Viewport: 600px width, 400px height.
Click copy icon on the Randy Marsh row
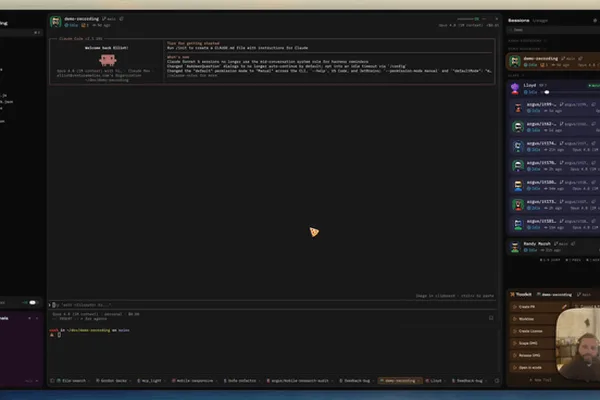coord(573,244)
